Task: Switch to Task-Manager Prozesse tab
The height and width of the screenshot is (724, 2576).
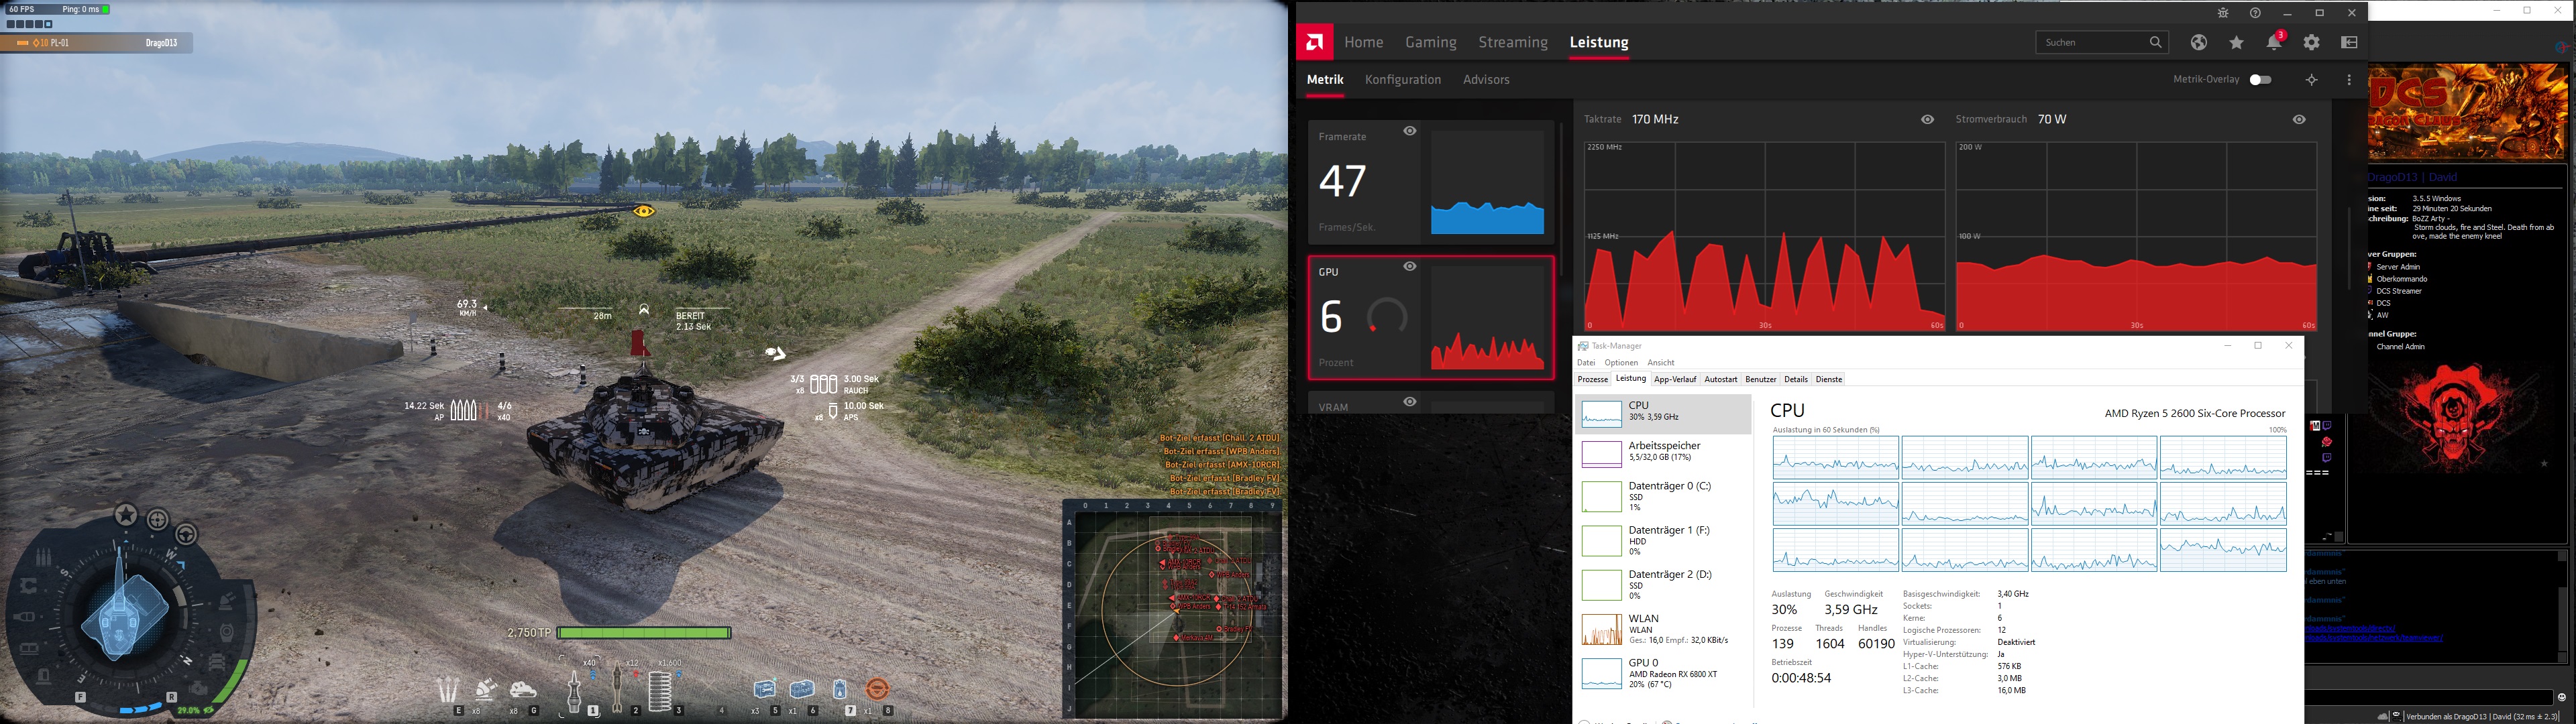Action: pos(1592,380)
